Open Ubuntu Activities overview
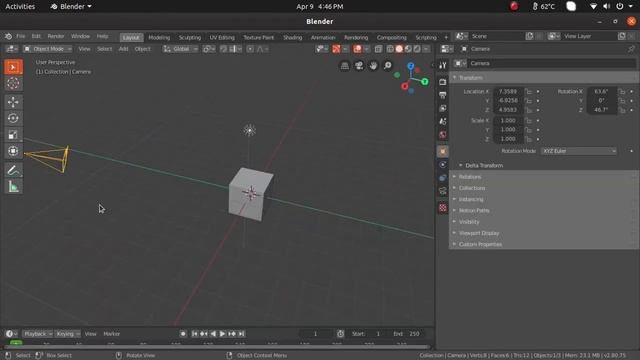 tap(20, 7)
